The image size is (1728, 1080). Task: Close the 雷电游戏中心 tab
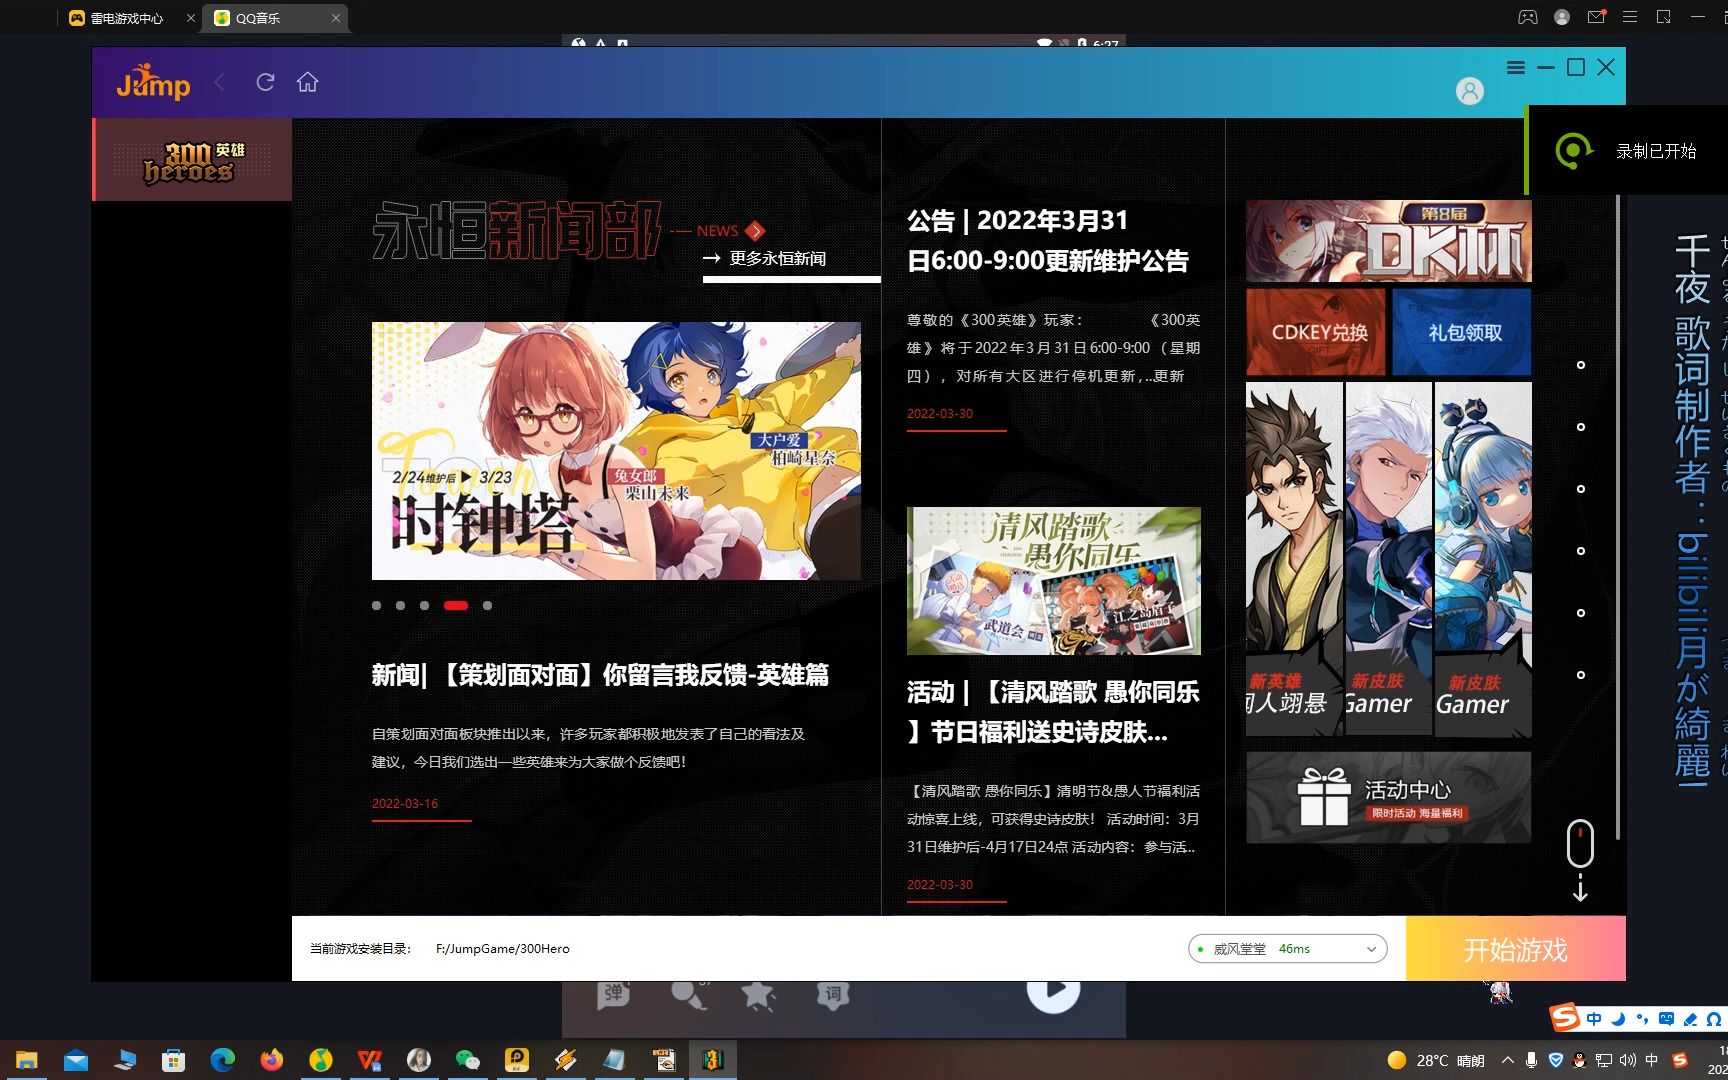pos(191,18)
